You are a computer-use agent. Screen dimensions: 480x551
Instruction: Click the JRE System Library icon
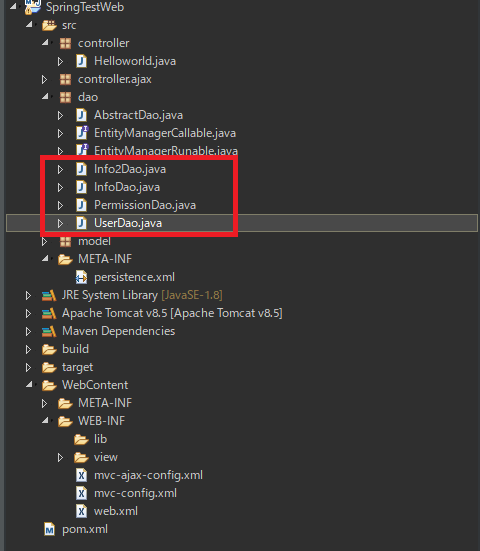point(49,295)
